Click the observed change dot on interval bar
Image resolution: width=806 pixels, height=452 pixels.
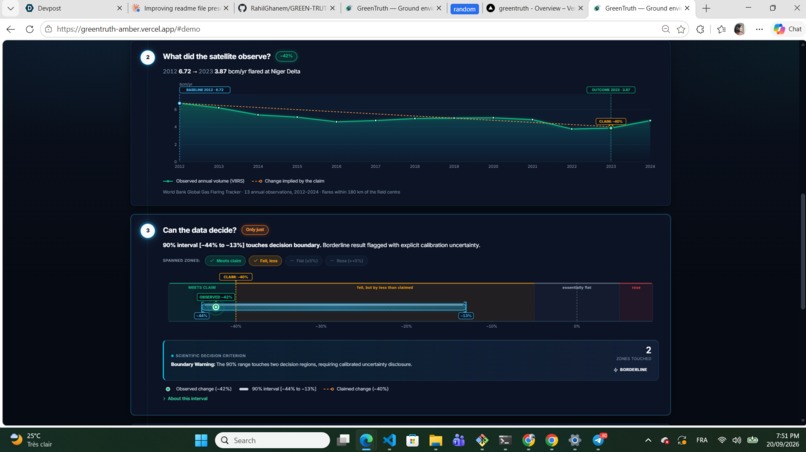click(x=216, y=307)
